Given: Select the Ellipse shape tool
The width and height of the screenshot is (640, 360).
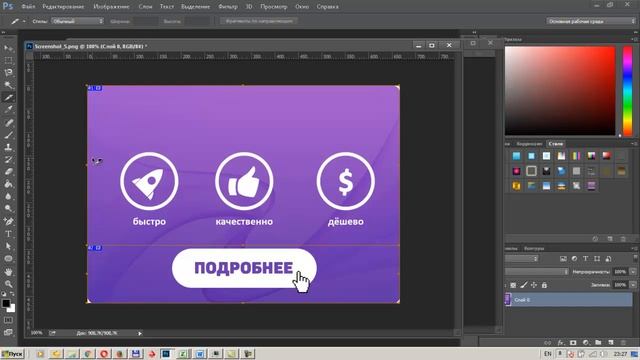Looking at the screenshot, I should (8, 259).
